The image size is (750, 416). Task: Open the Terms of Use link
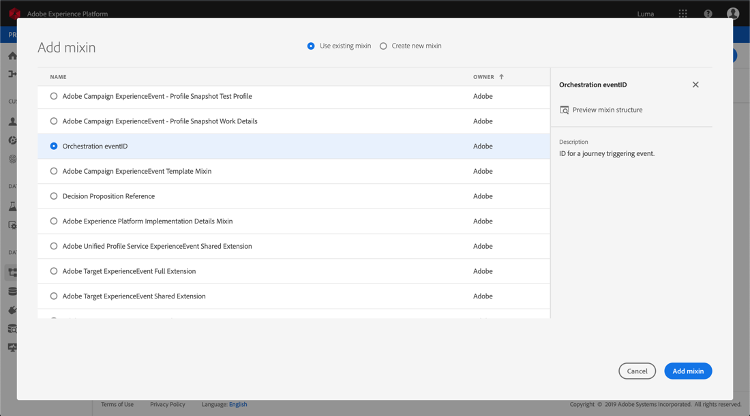(x=117, y=404)
